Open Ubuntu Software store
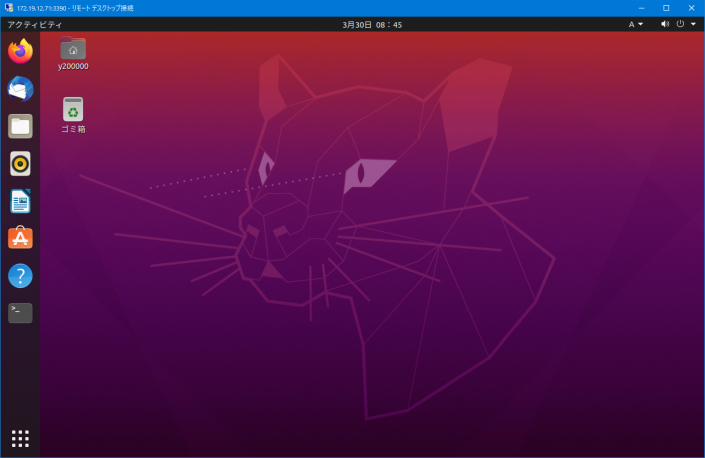705x458 pixels. pos(20,238)
